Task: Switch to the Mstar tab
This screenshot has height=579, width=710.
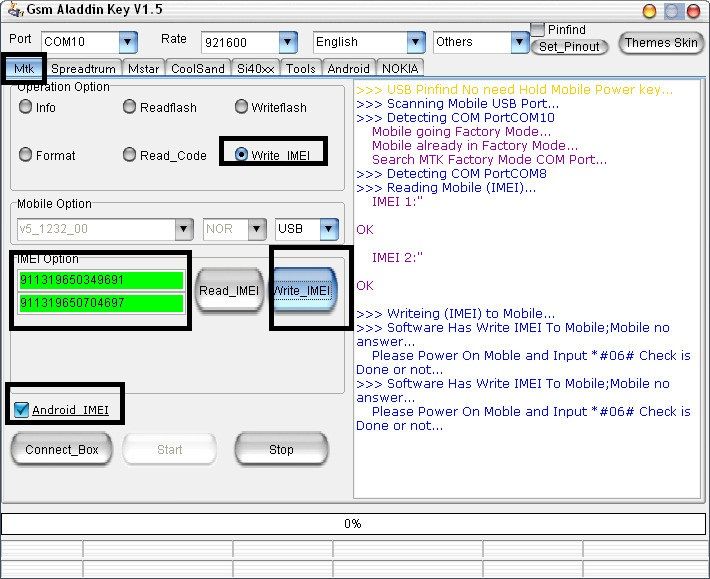Action: [144, 69]
